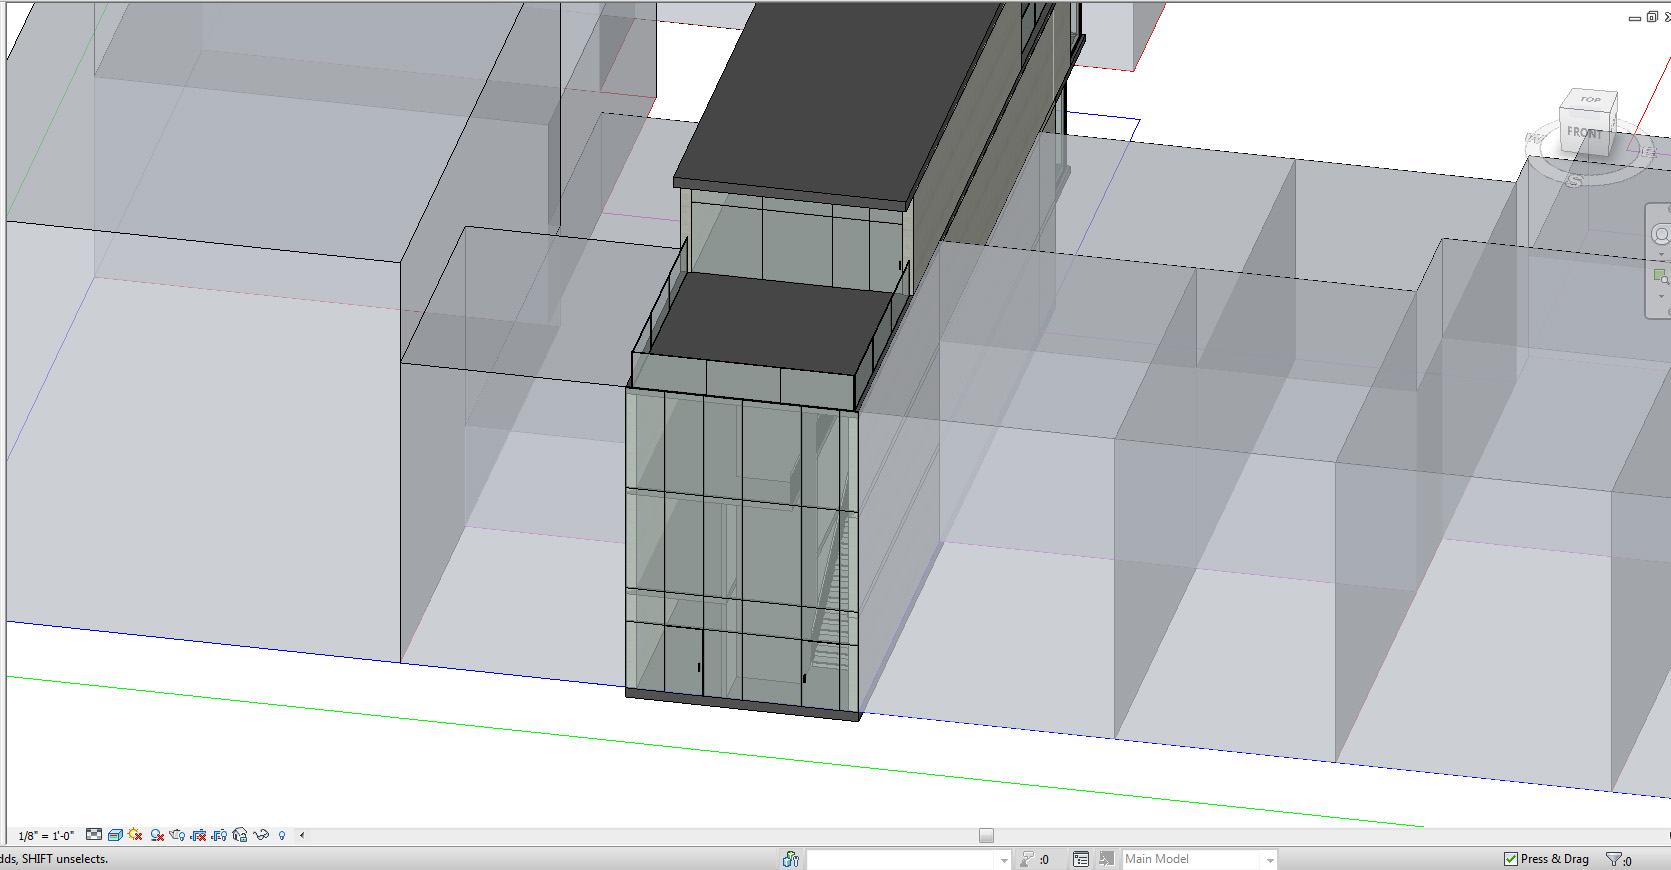Open the Visual Style menu

point(115,835)
